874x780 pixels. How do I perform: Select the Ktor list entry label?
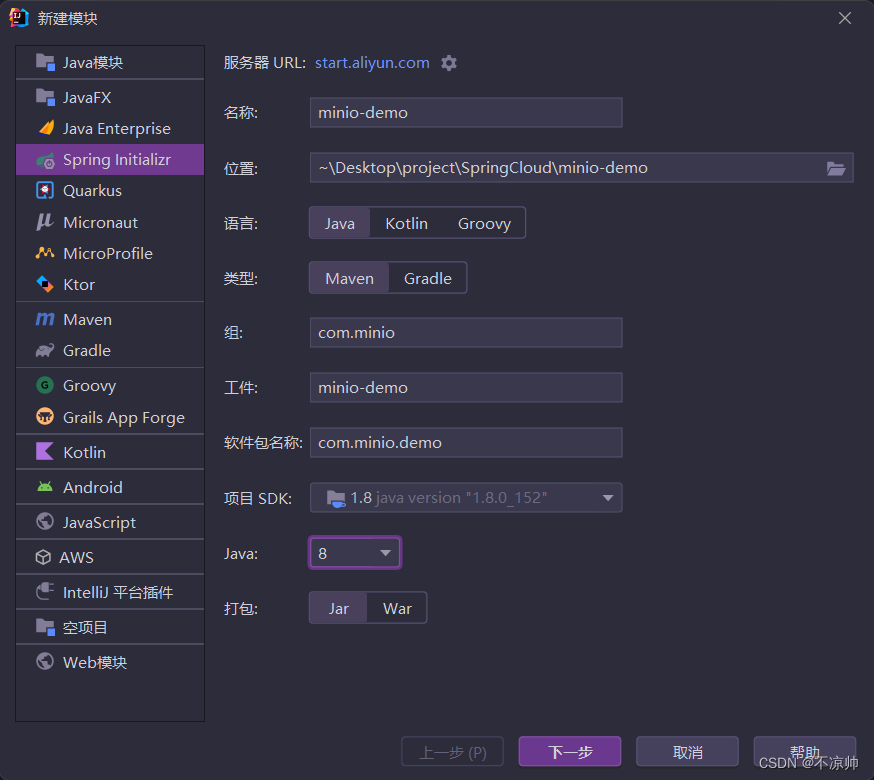79,285
